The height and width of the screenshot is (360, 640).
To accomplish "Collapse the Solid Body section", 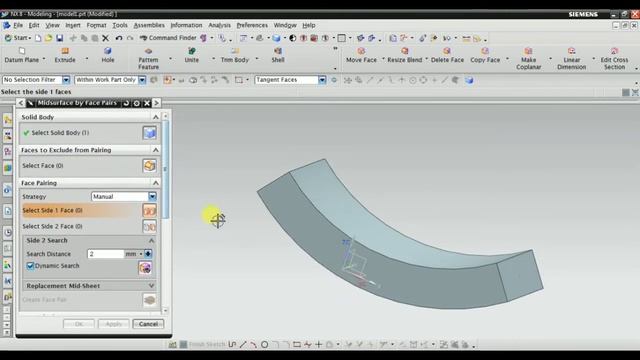I will [x=156, y=117].
